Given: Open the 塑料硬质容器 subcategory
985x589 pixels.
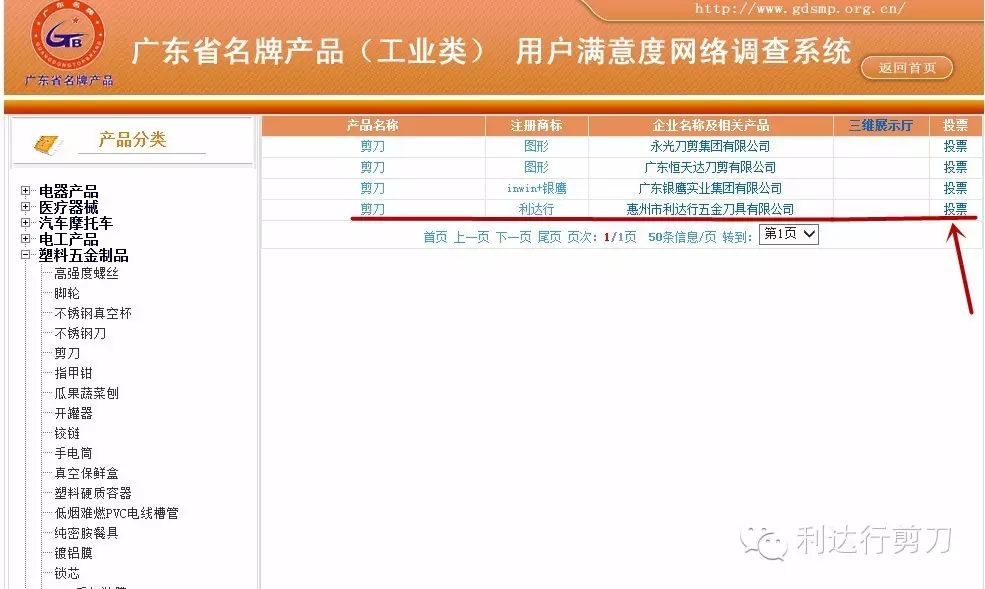Looking at the screenshot, I should [93, 493].
